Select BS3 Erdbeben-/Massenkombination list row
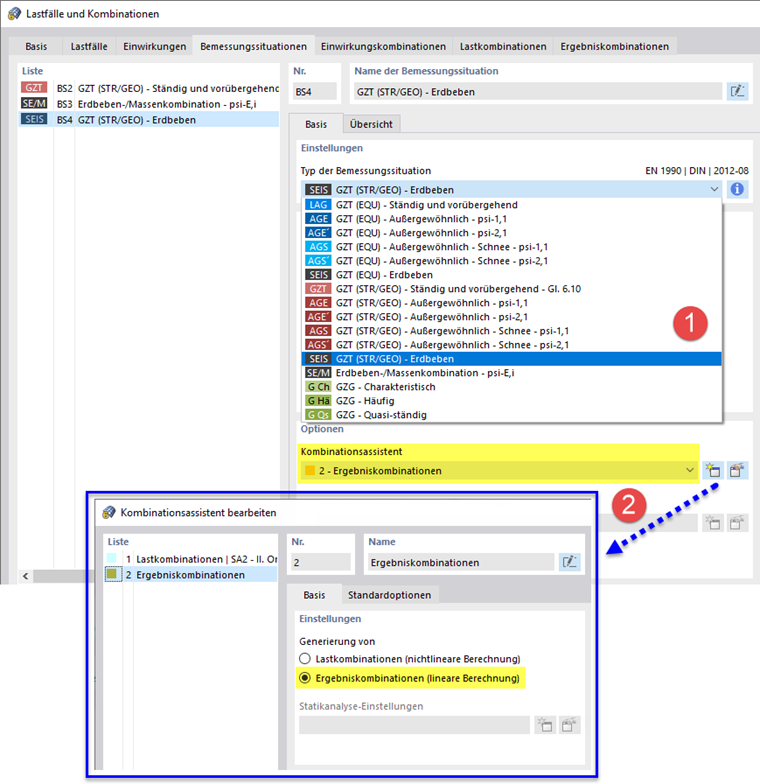 (x=149, y=104)
